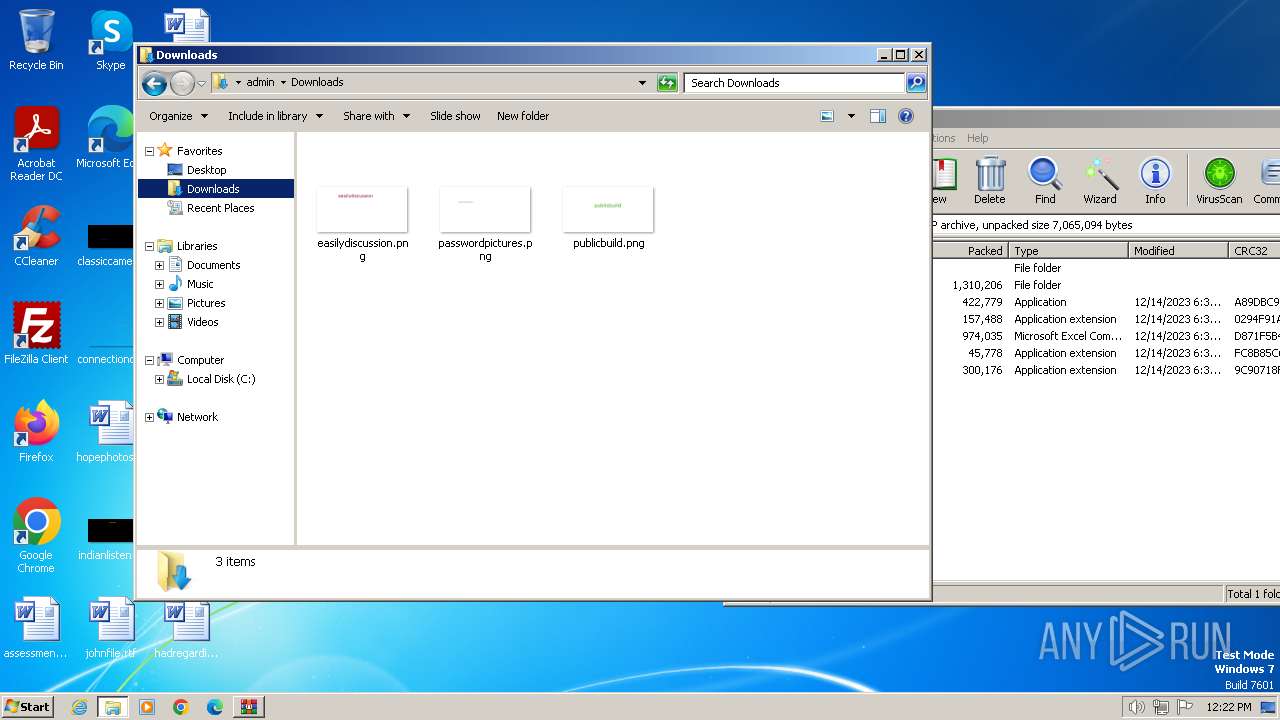Expand the Network tree node
Viewport: 1280px width, 720px height.
point(150,417)
